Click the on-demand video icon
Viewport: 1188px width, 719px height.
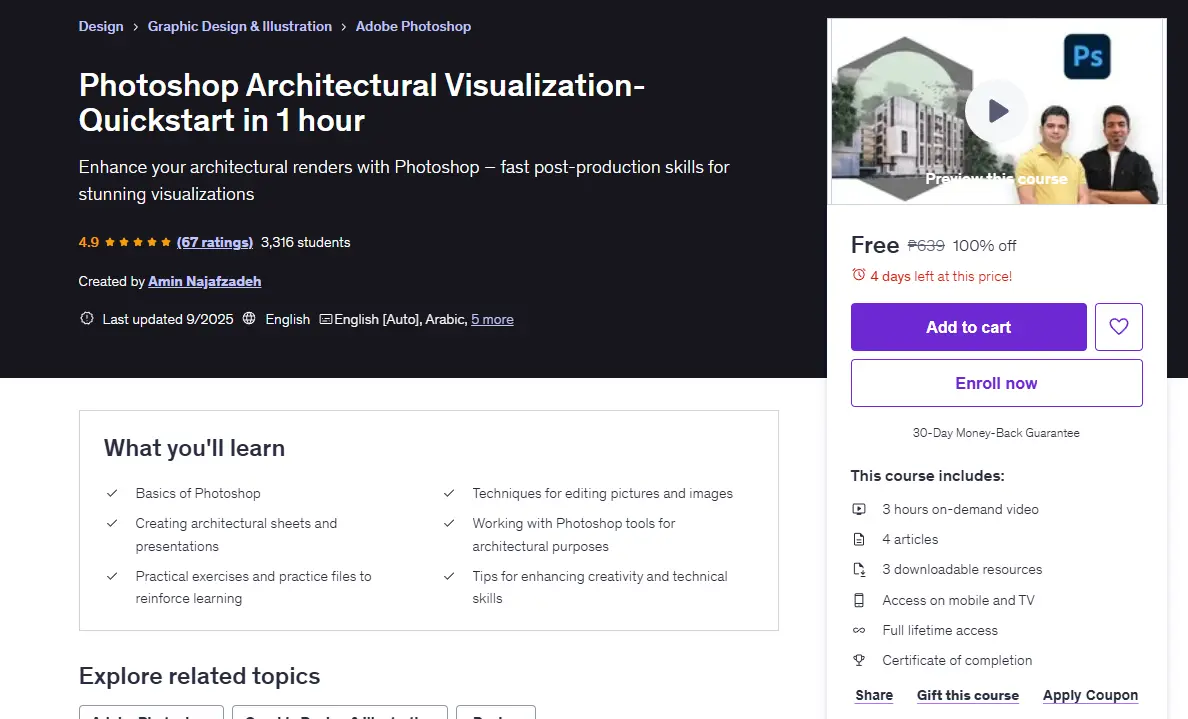(x=858, y=509)
